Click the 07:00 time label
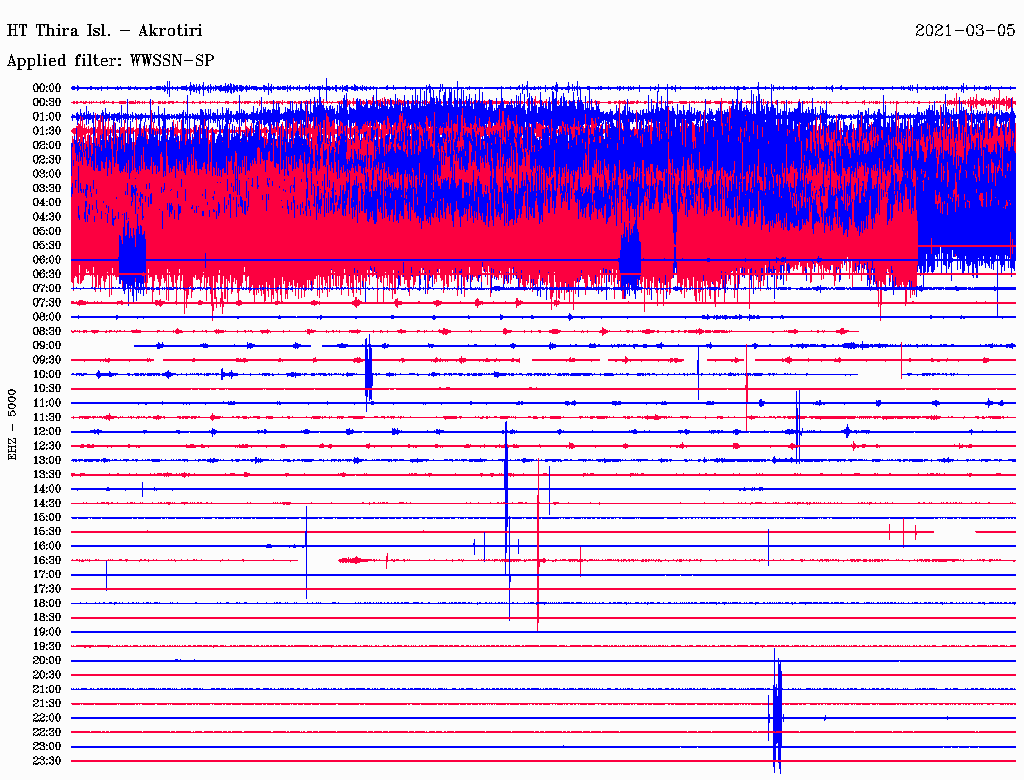The width and height of the screenshot is (1024, 780). 47,288
